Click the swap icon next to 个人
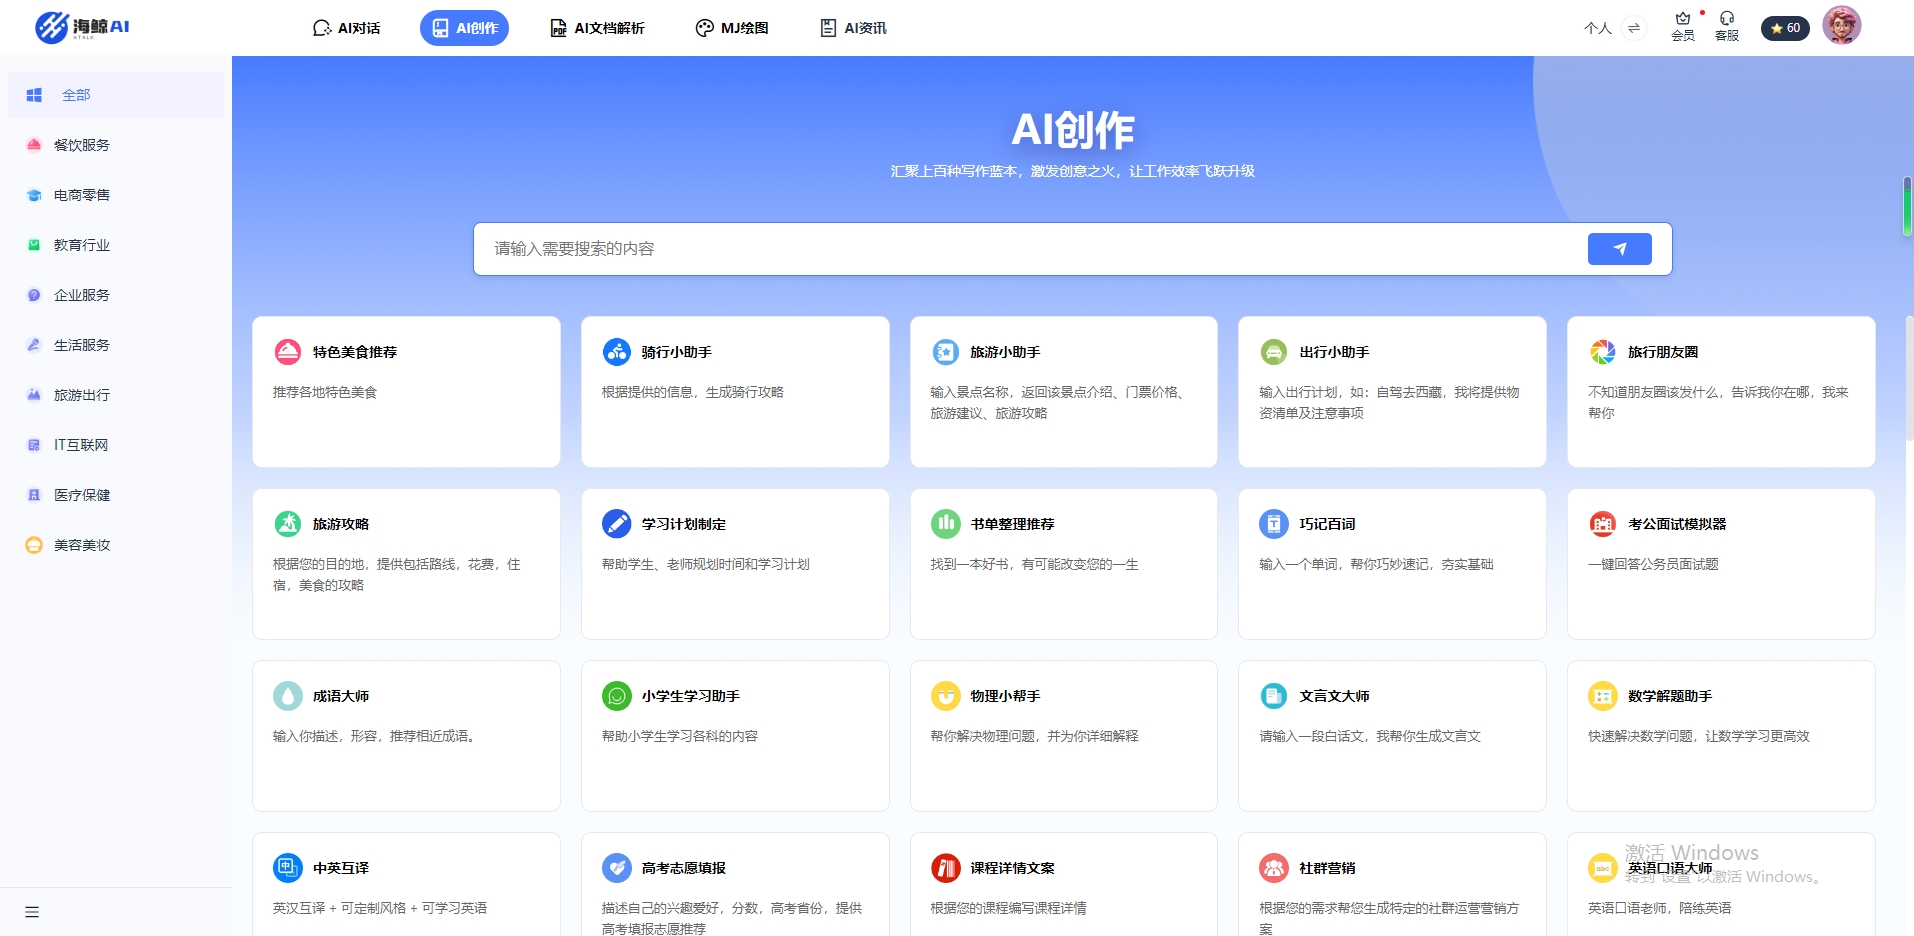1914x936 pixels. [x=1634, y=28]
